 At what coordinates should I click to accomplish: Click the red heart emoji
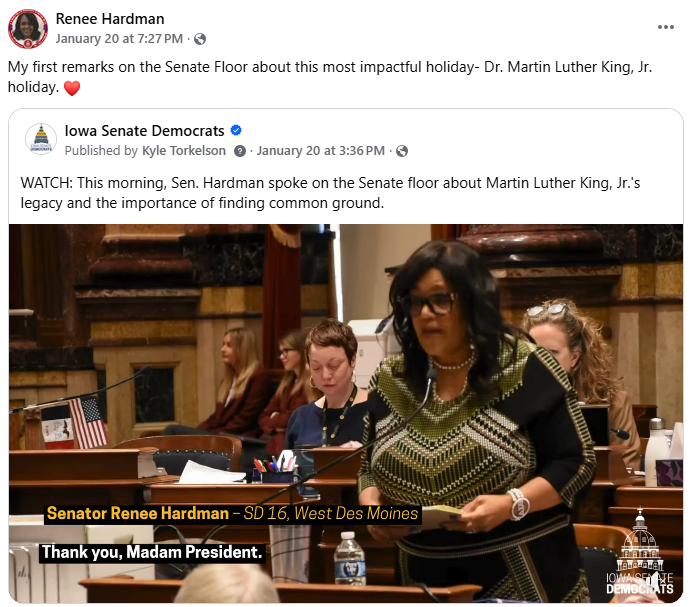72,88
